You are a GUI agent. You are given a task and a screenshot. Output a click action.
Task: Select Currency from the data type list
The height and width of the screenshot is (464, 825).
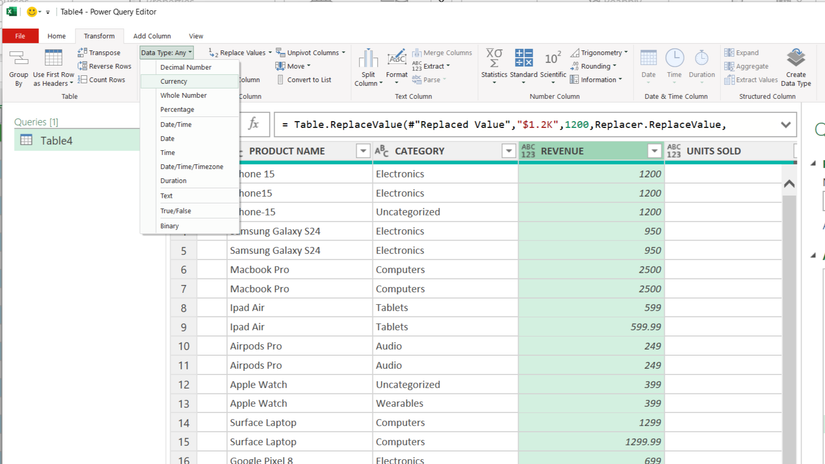(x=174, y=81)
